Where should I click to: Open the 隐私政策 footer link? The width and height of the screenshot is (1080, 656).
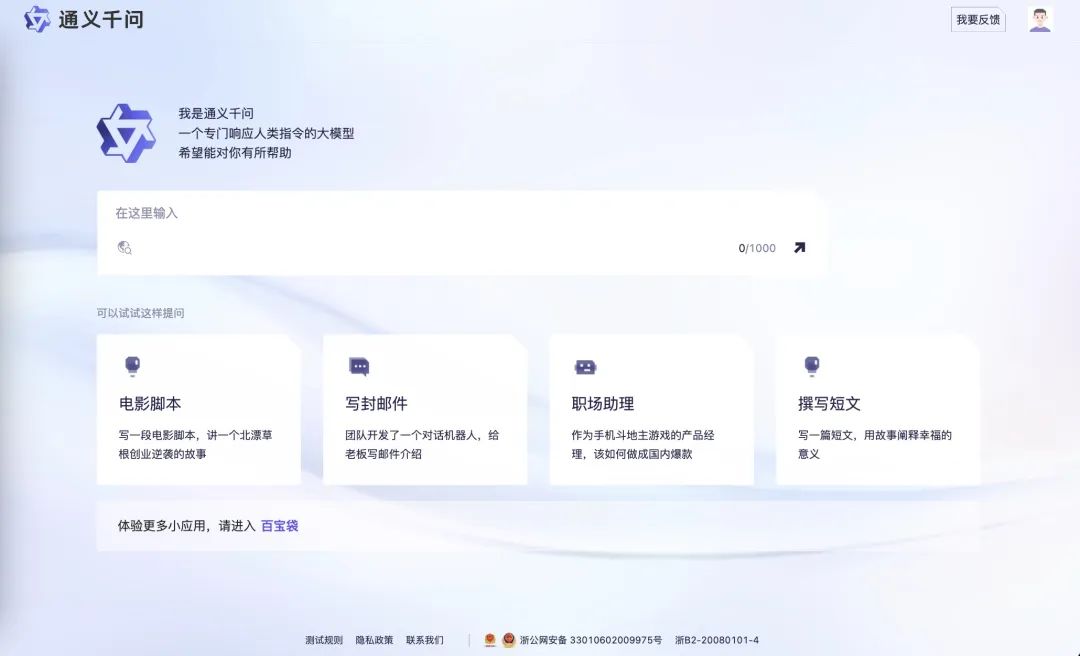(374, 640)
